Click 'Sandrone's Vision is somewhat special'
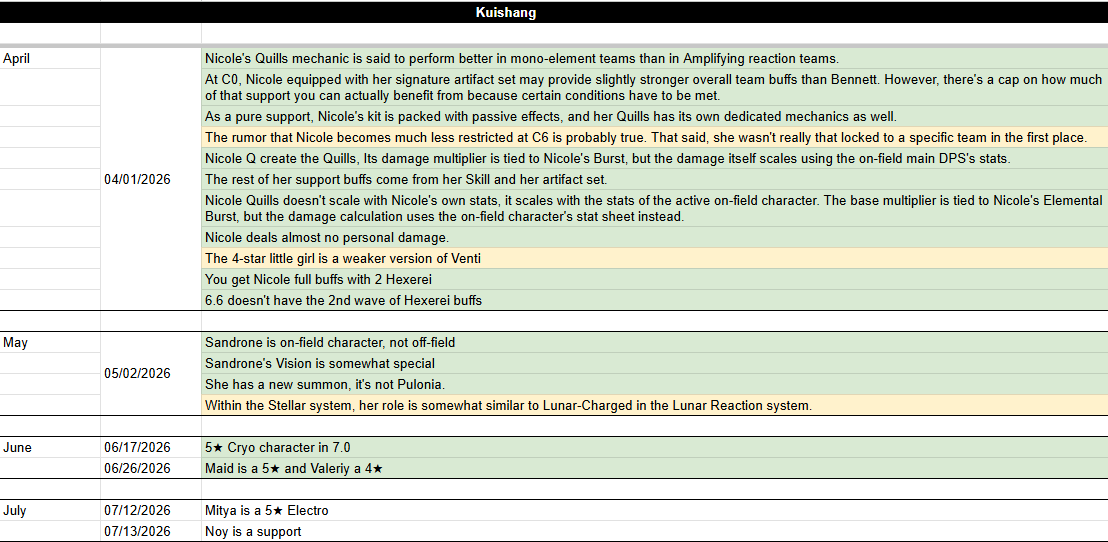The width and height of the screenshot is (1108, 542). coord(654,363)
